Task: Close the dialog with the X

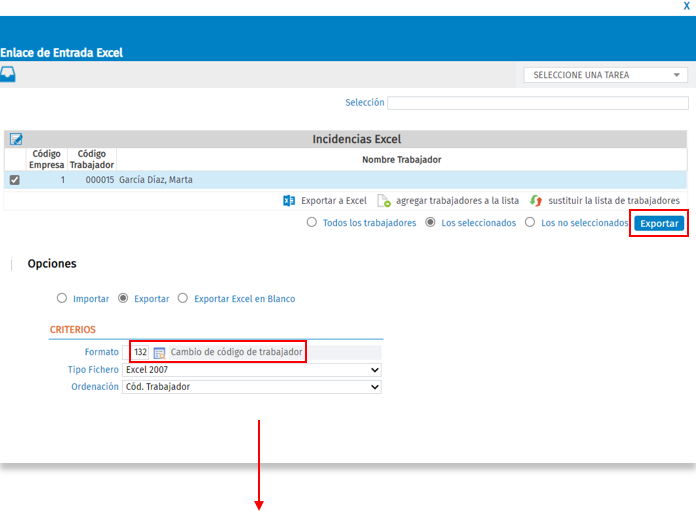Action: pyautogui.click(x=687, y=6)
